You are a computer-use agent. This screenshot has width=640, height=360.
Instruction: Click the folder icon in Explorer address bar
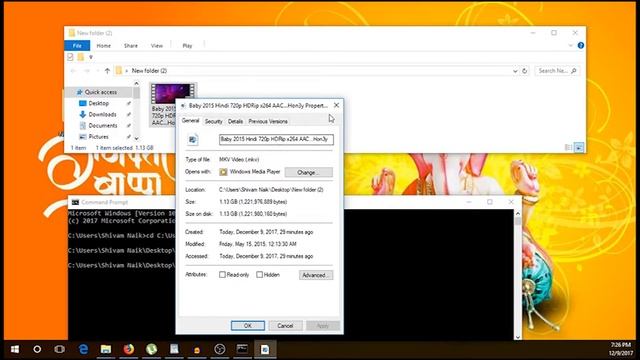(x=118, y=71)
